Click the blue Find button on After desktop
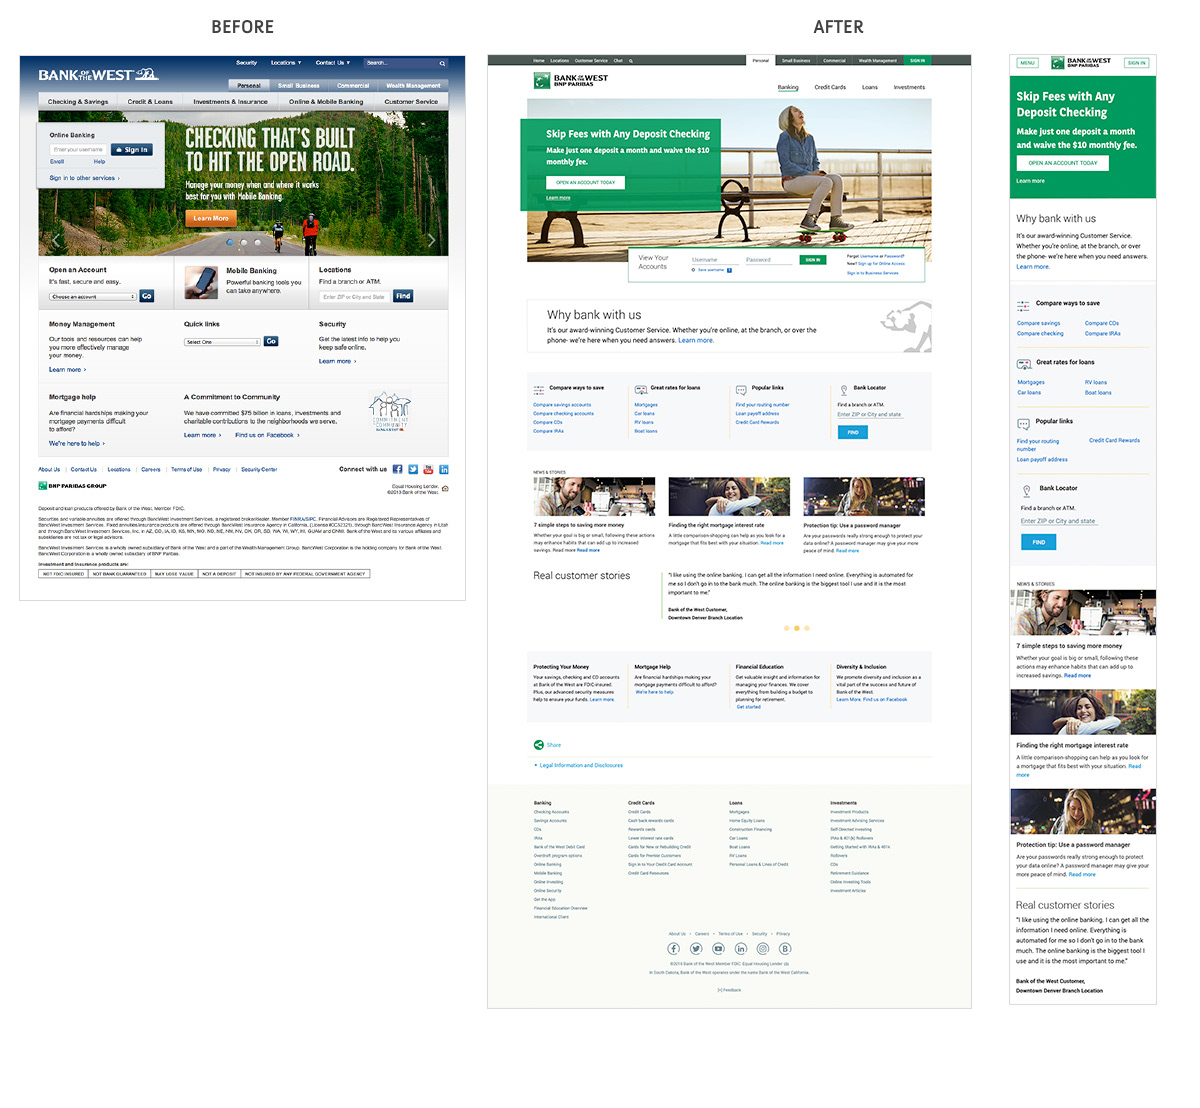The height and width of the screenshot is (1108, 1200). coord(853,432)
